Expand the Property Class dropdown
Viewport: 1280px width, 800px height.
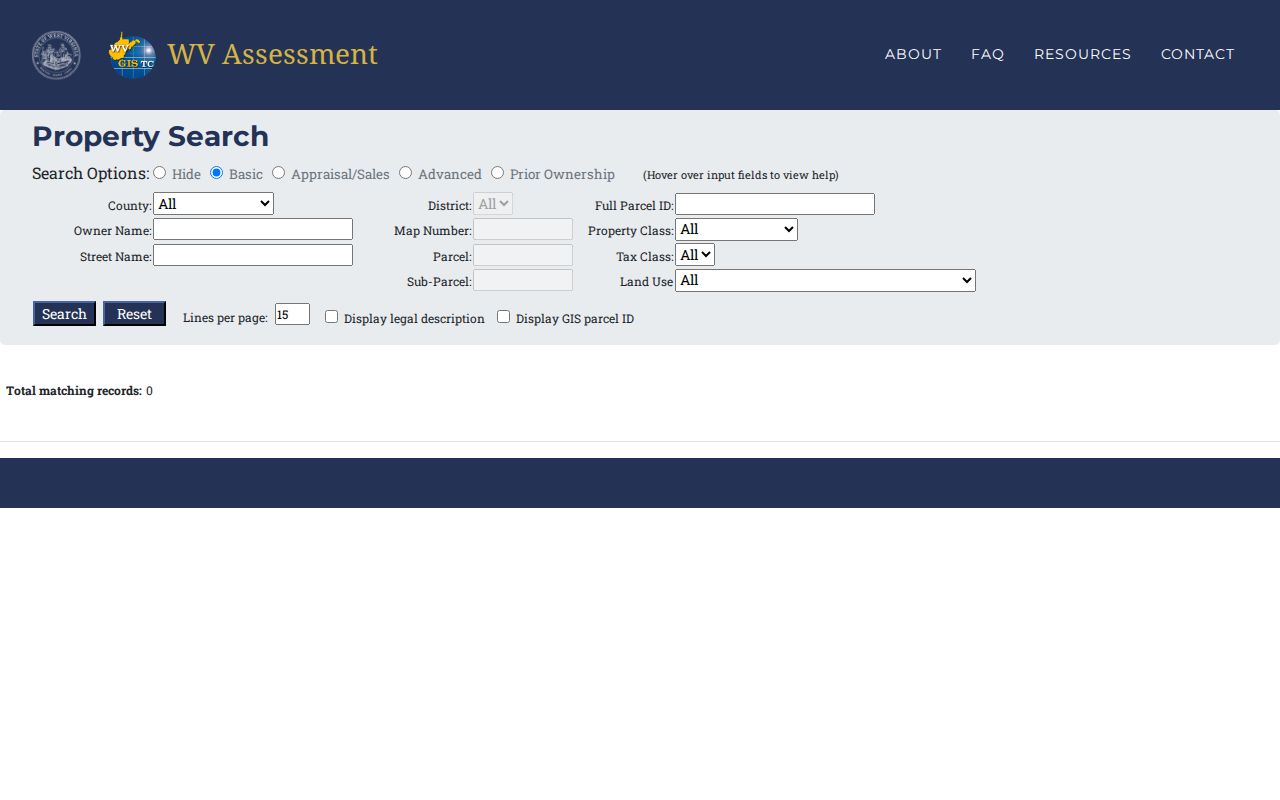(x=736, y=230)
